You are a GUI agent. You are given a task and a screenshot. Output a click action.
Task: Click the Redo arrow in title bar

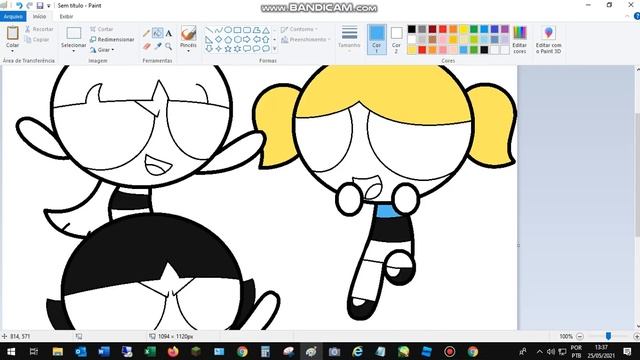point(29,6)
